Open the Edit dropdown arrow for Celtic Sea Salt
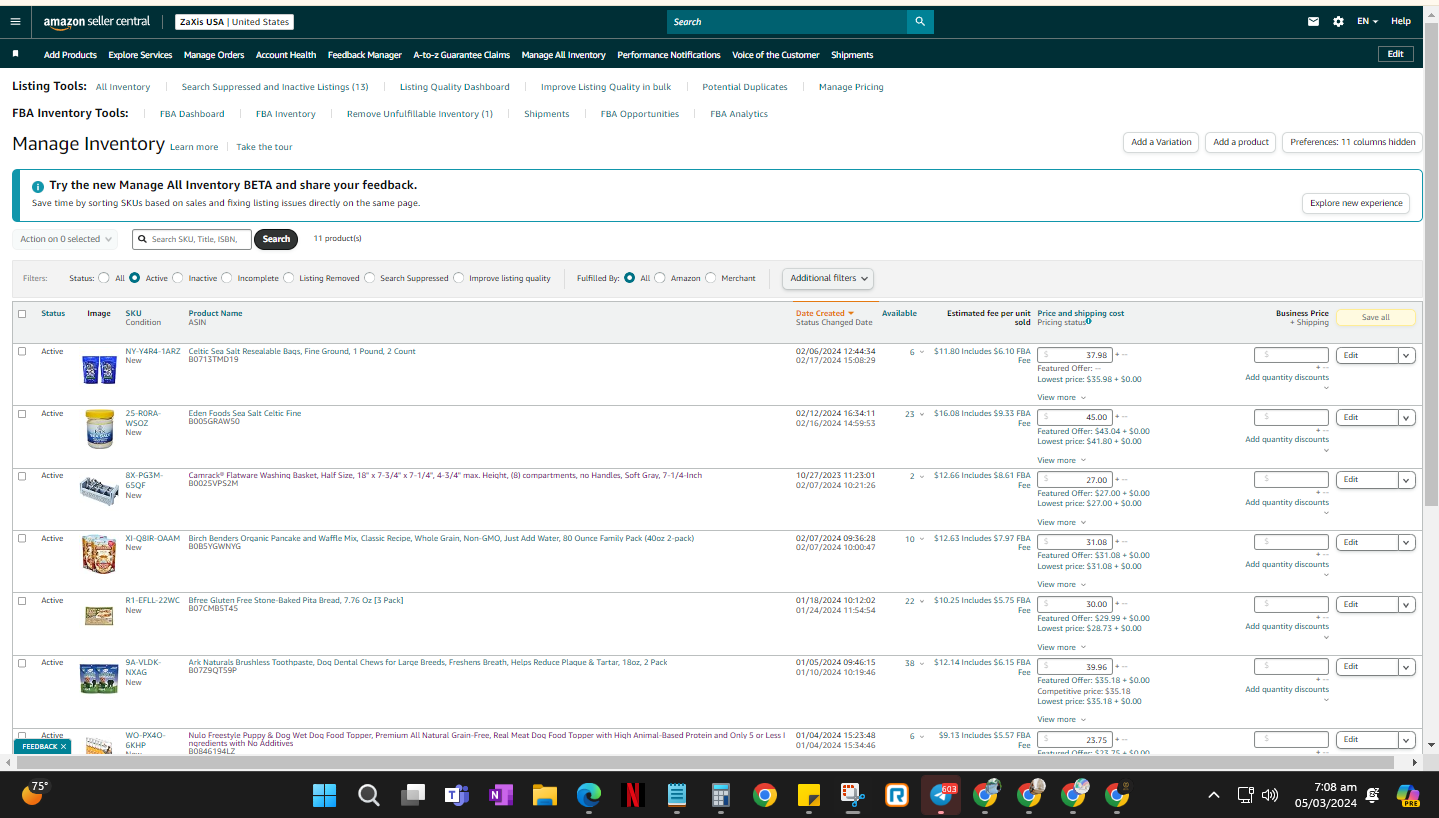This screenshot has height=818, width=1439. click(1407, 355)
